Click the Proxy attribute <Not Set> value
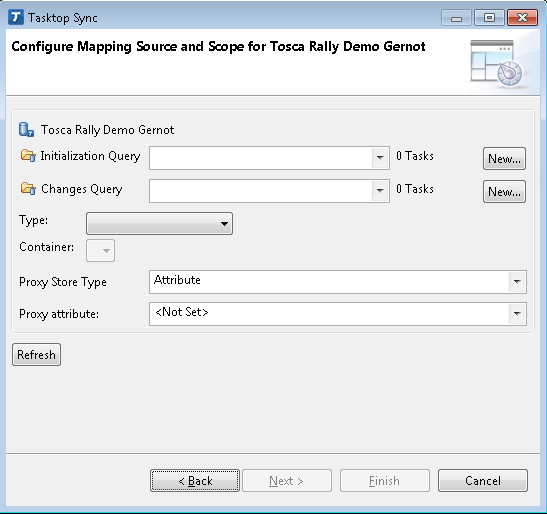This screenshot has width=547, height=514. 182,312
